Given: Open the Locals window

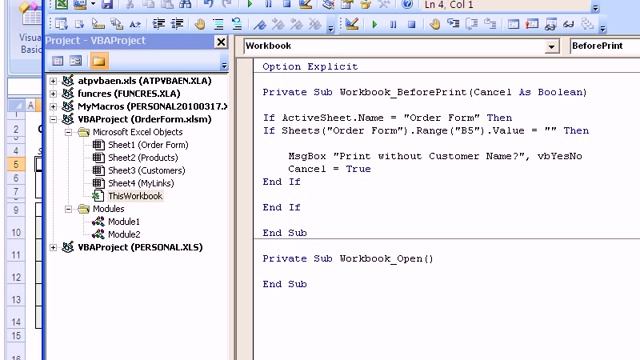Looking at the screenshot, I should [x=513, y=24].
